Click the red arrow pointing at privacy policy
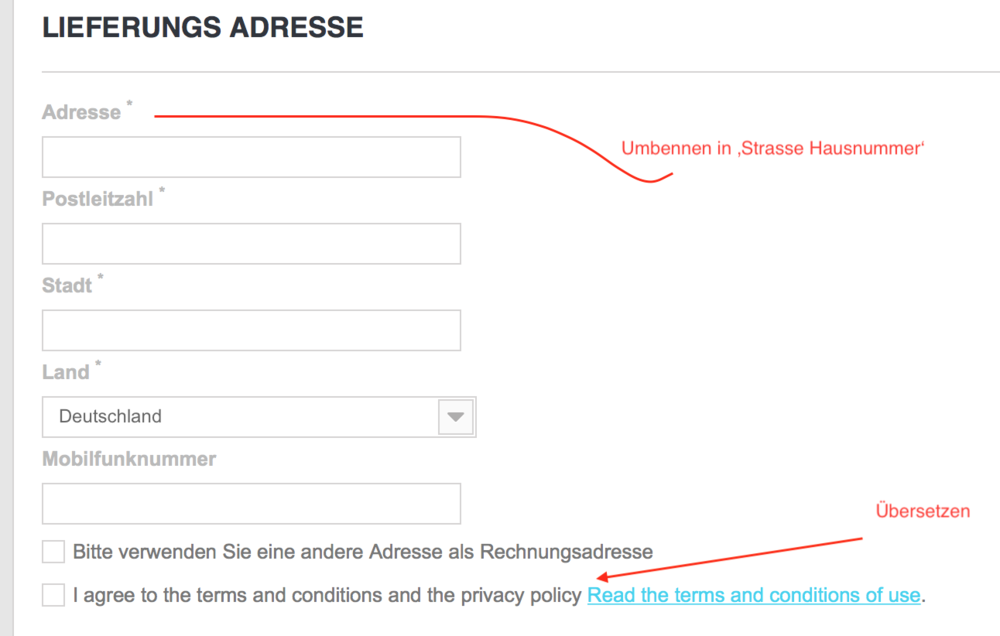This screenshot has width=1000, height=636. (x=730, y=559)
